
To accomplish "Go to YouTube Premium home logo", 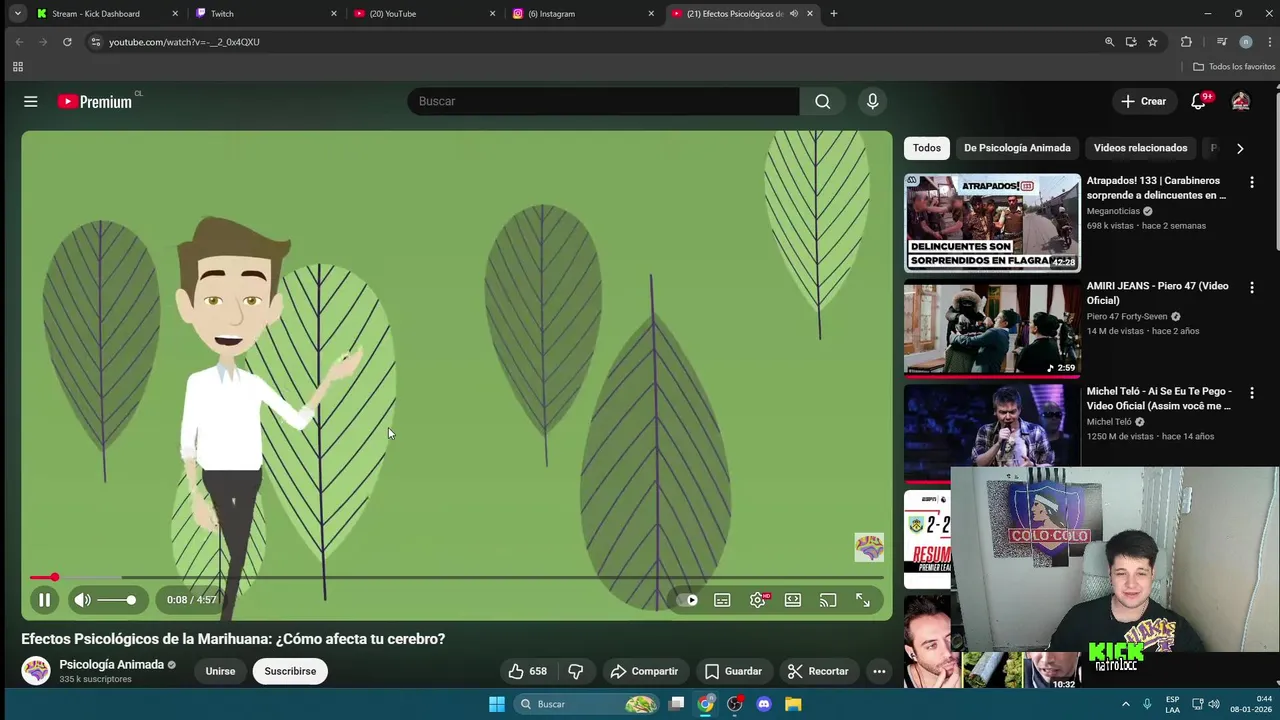I will 95,101.
